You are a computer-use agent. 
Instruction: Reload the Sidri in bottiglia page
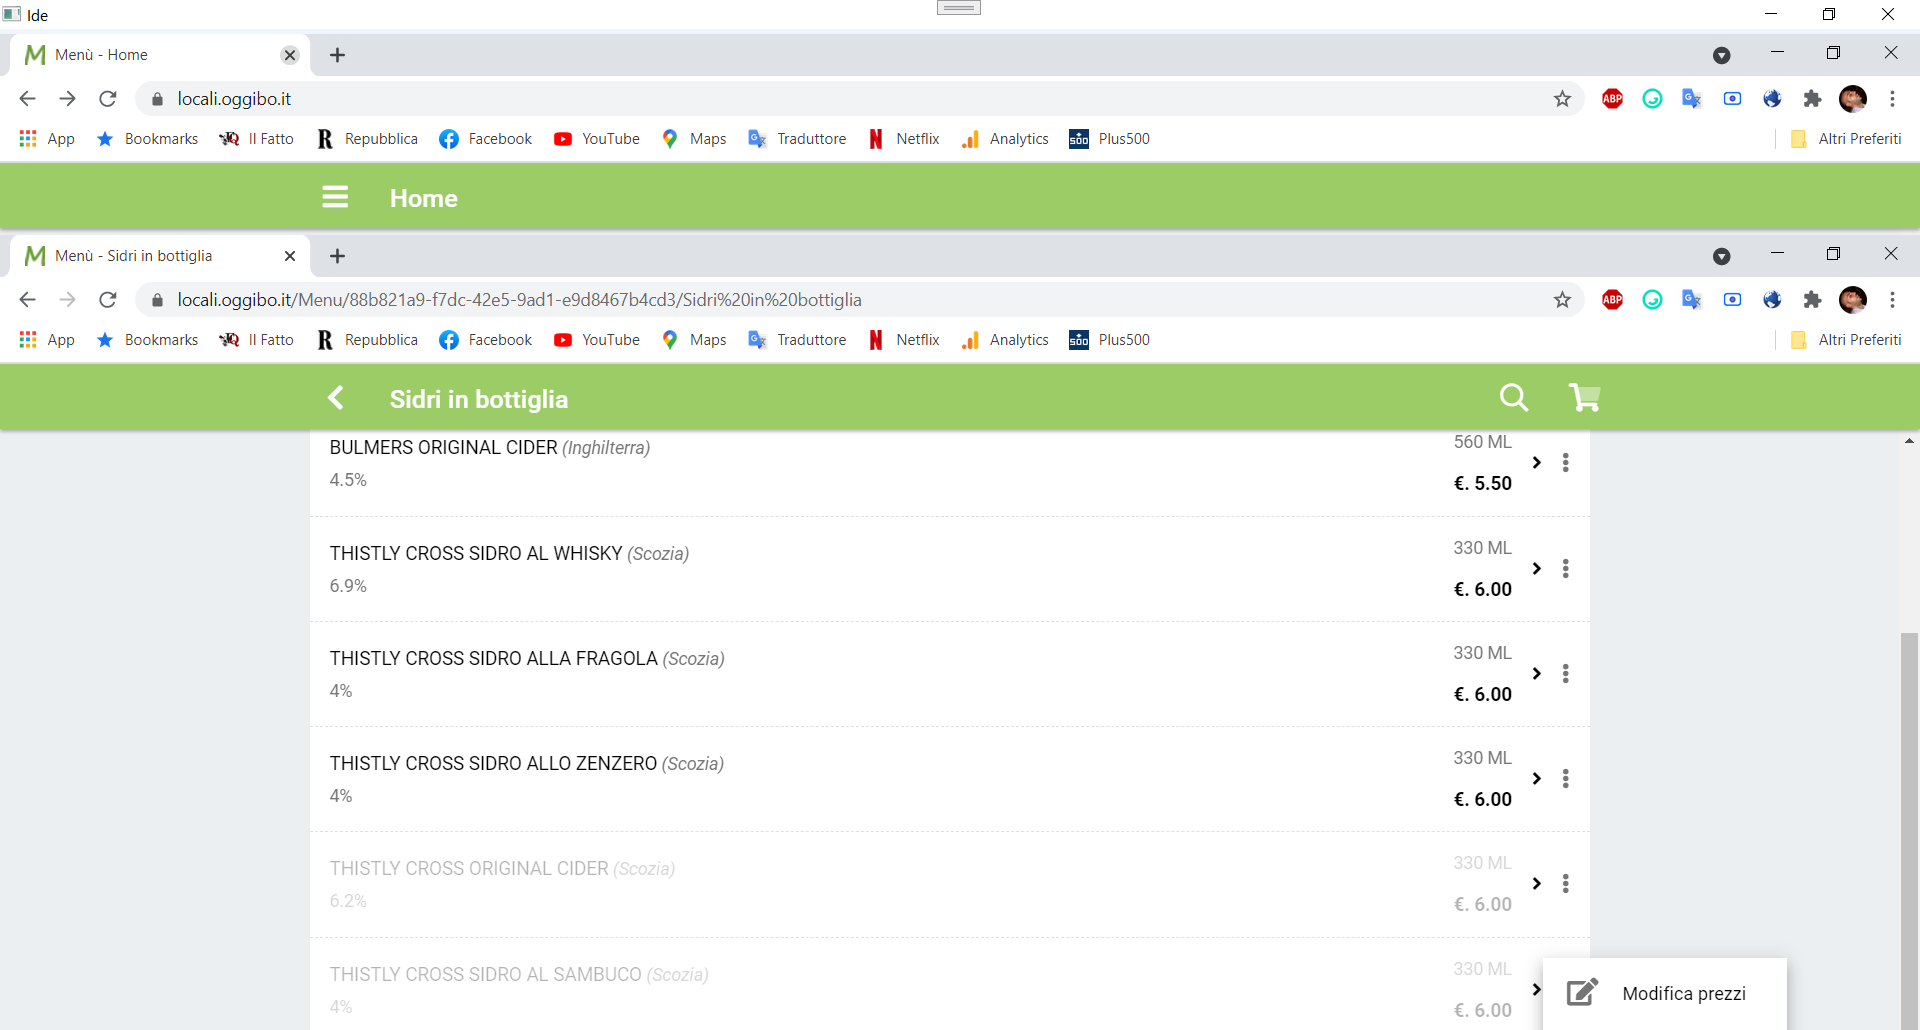pyautogui.click(x=108, y=299)
